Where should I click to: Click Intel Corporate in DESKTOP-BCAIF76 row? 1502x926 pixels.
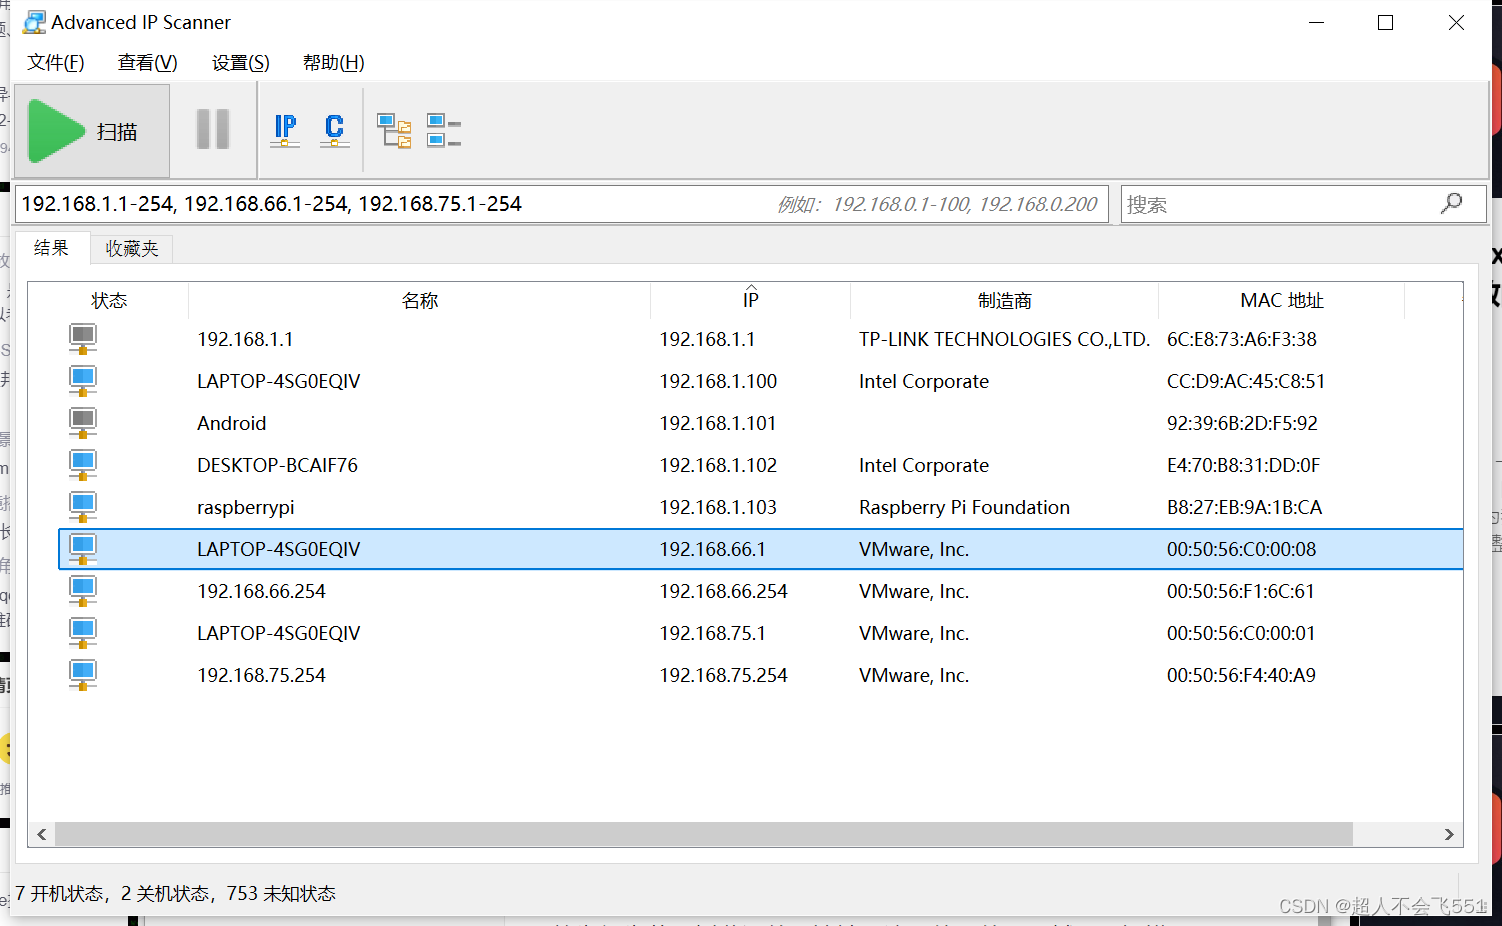point(924,465)
